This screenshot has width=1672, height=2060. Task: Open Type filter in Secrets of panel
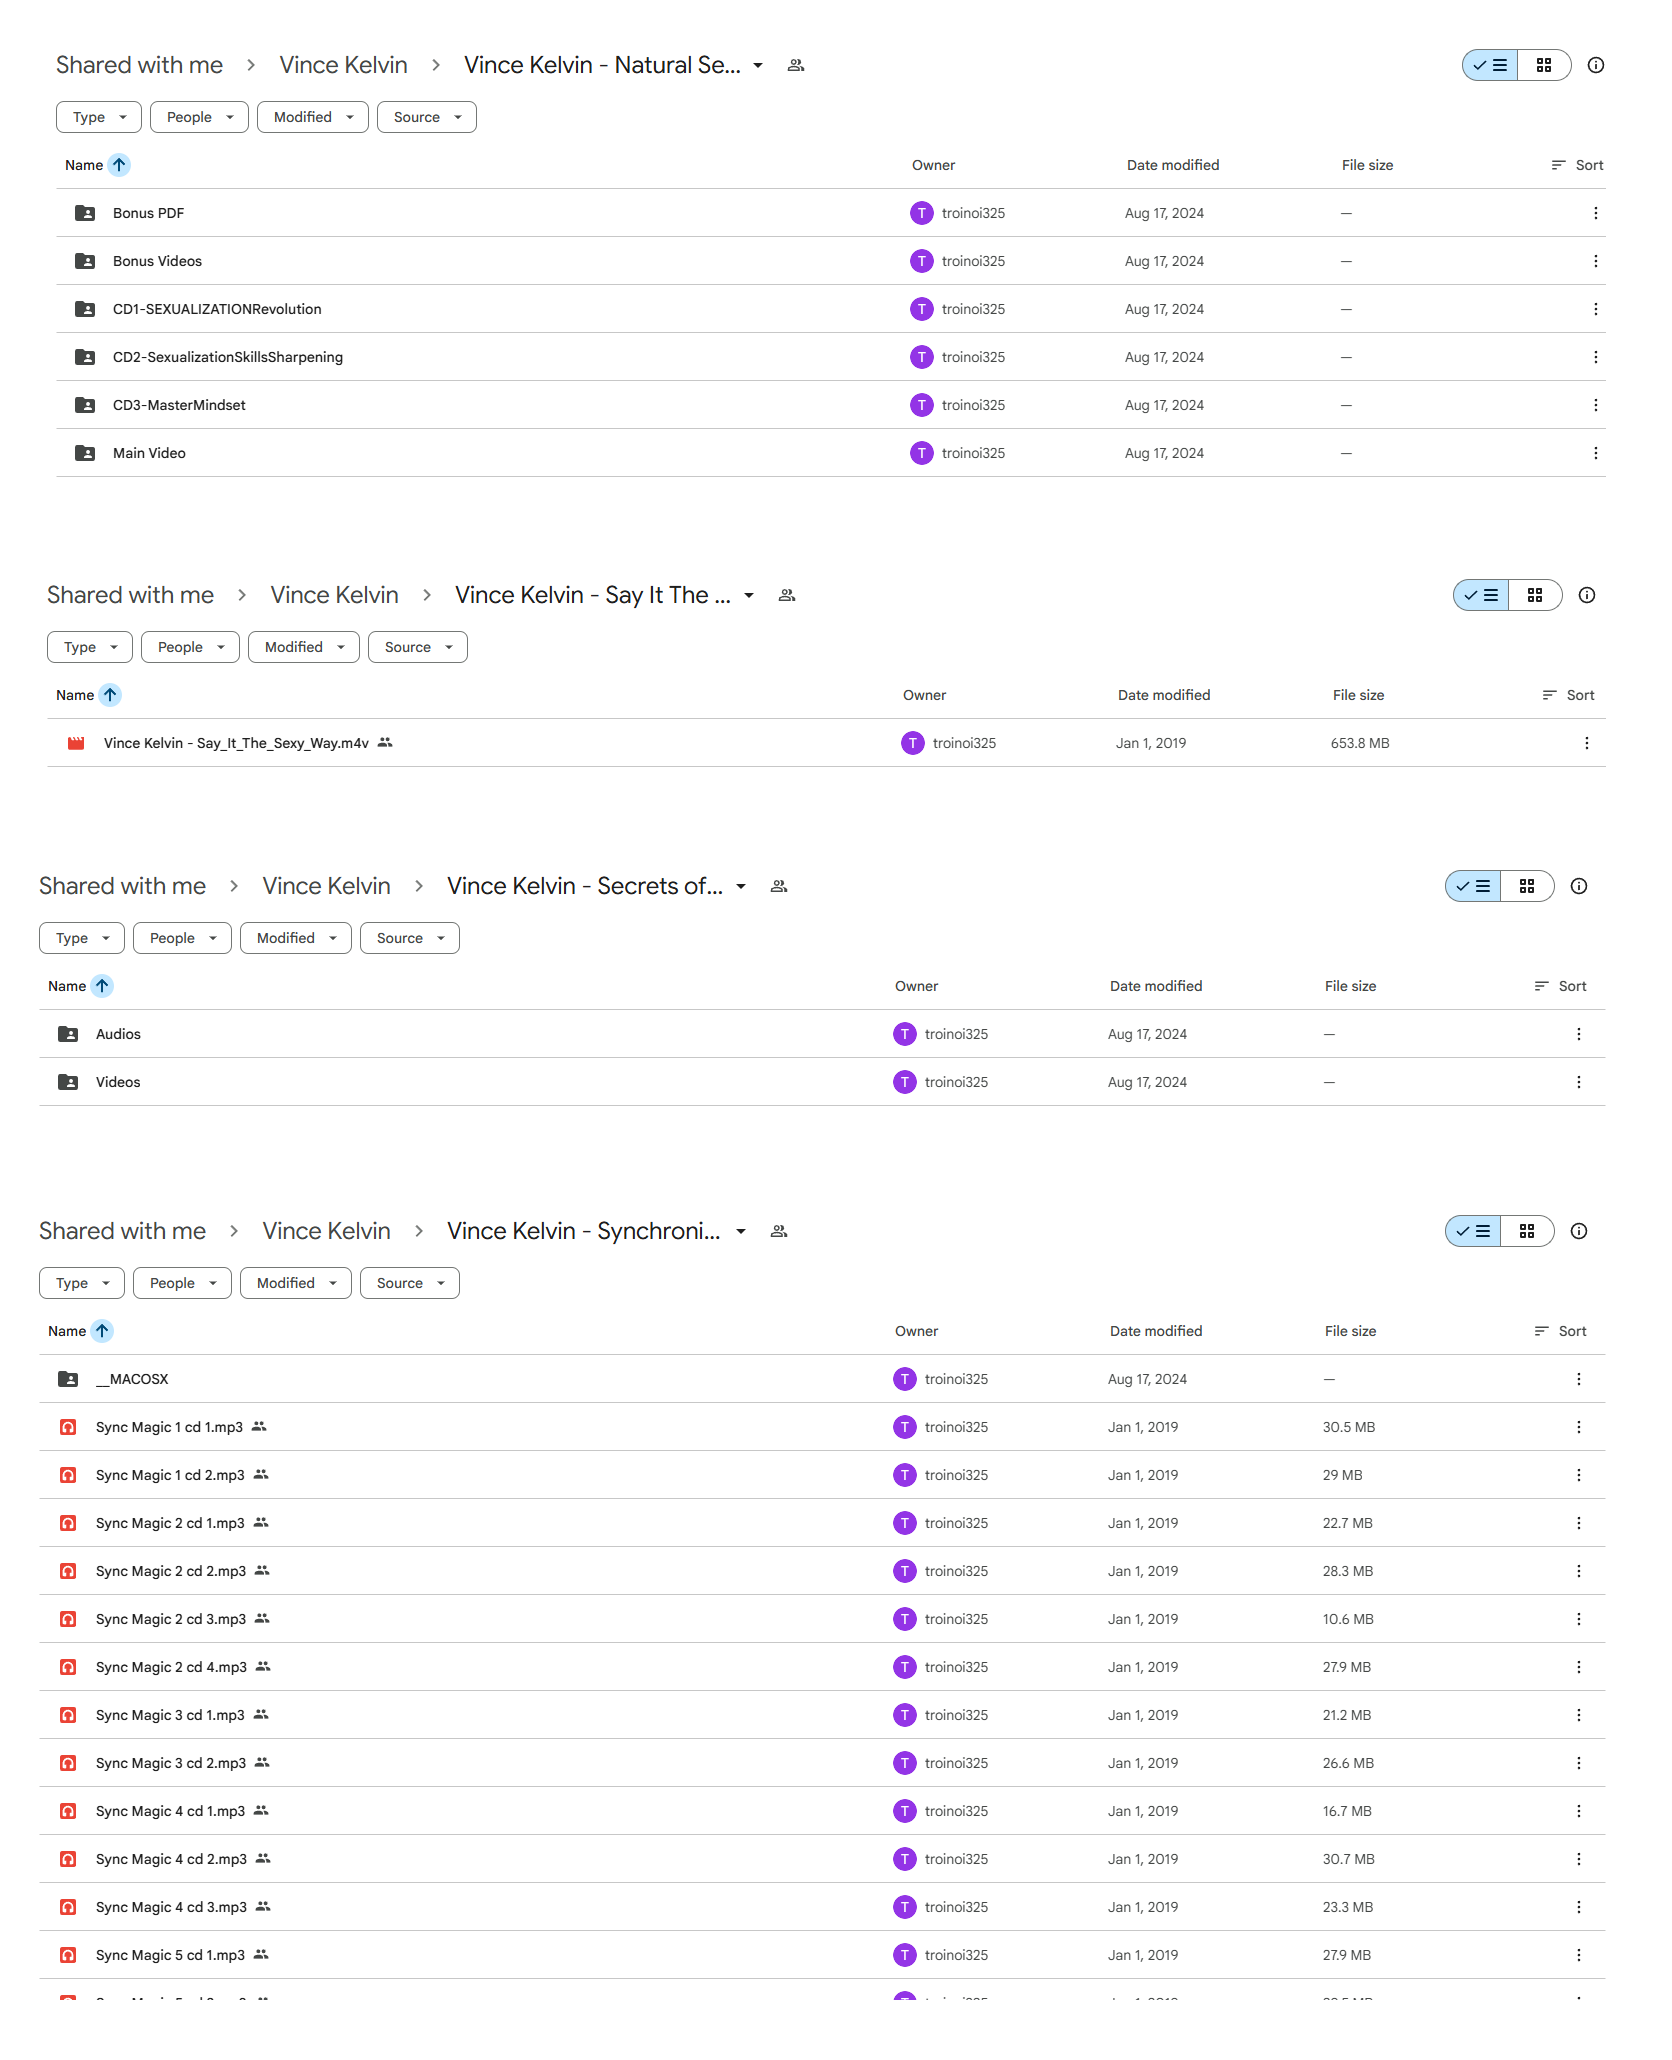click(x=82, y=938)
